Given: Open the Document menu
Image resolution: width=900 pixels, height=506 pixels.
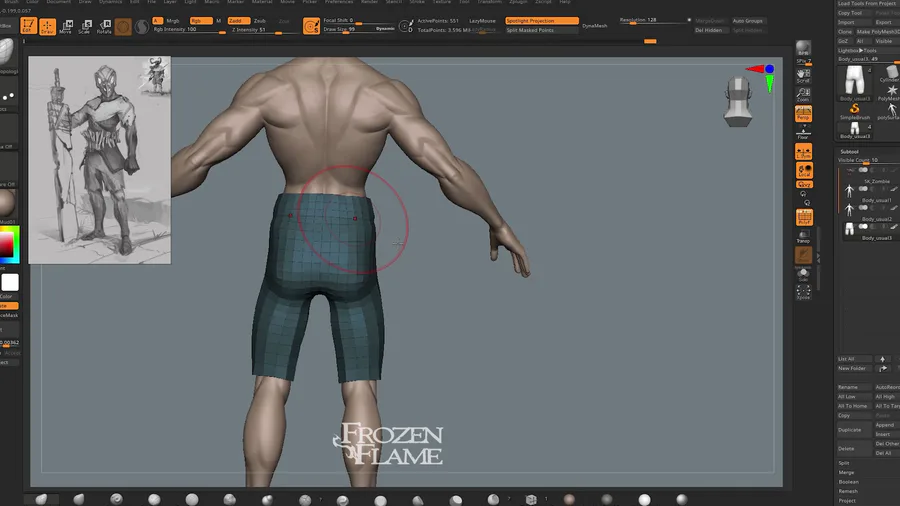Looking at the screenshot, I should (x=59, y=2).
